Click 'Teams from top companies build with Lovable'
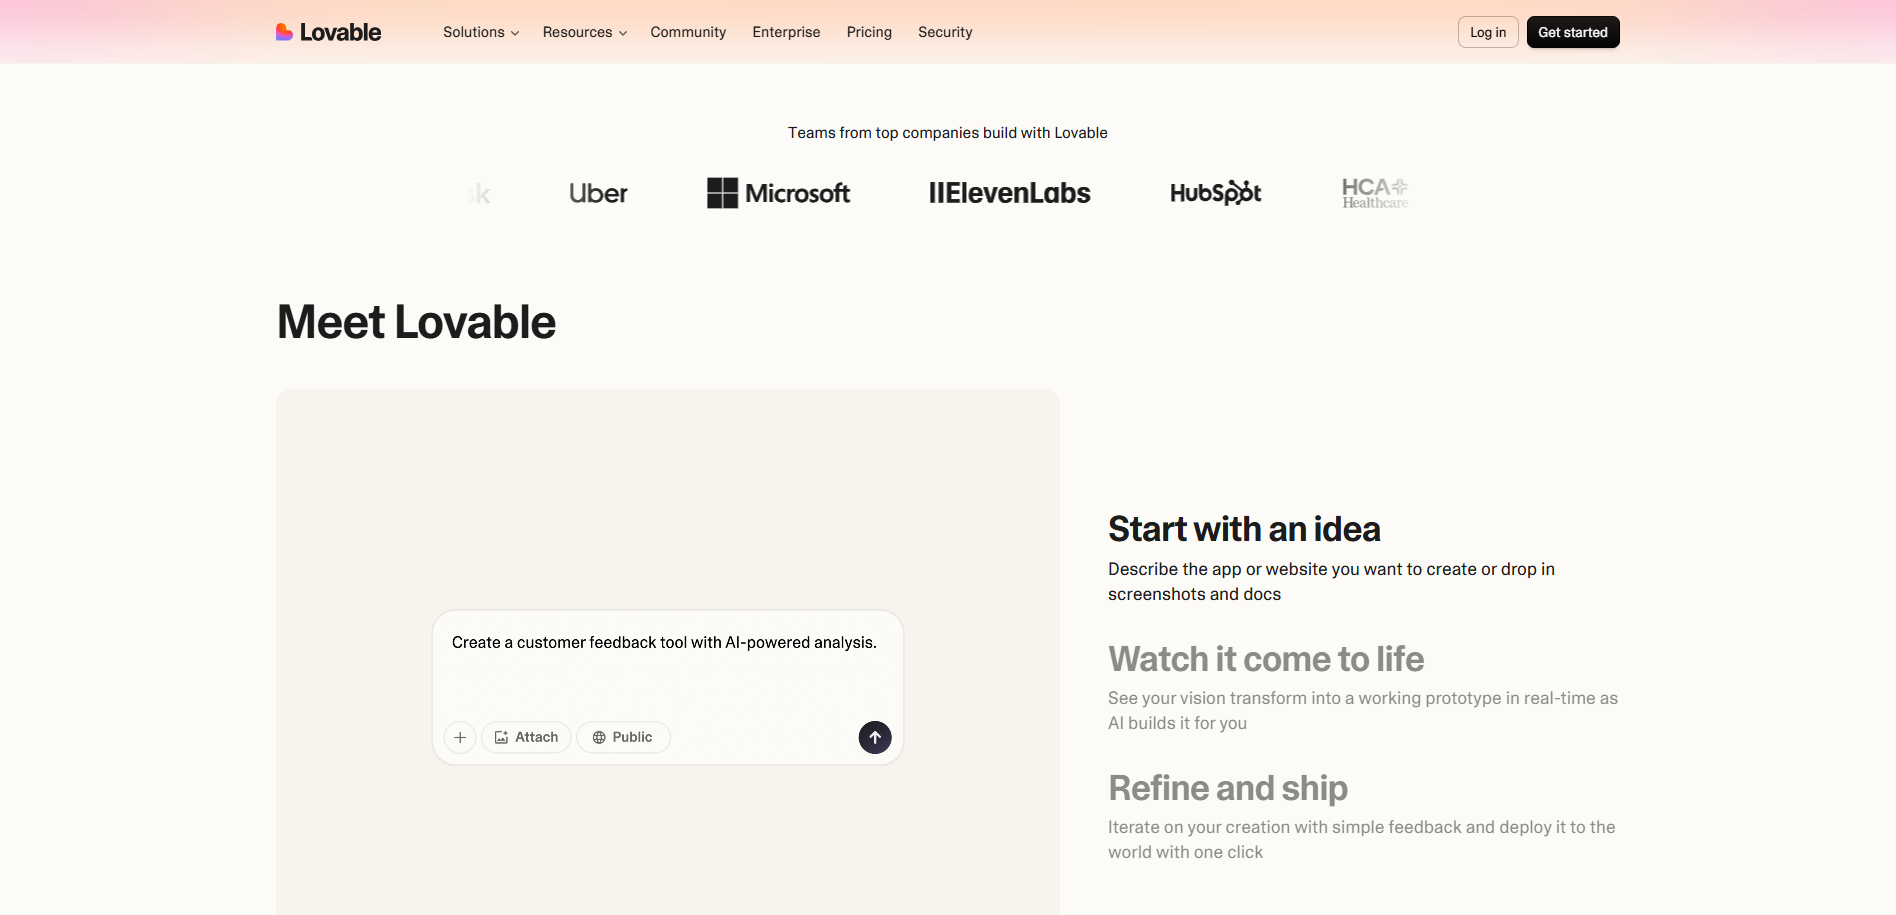 click(948, 132)
